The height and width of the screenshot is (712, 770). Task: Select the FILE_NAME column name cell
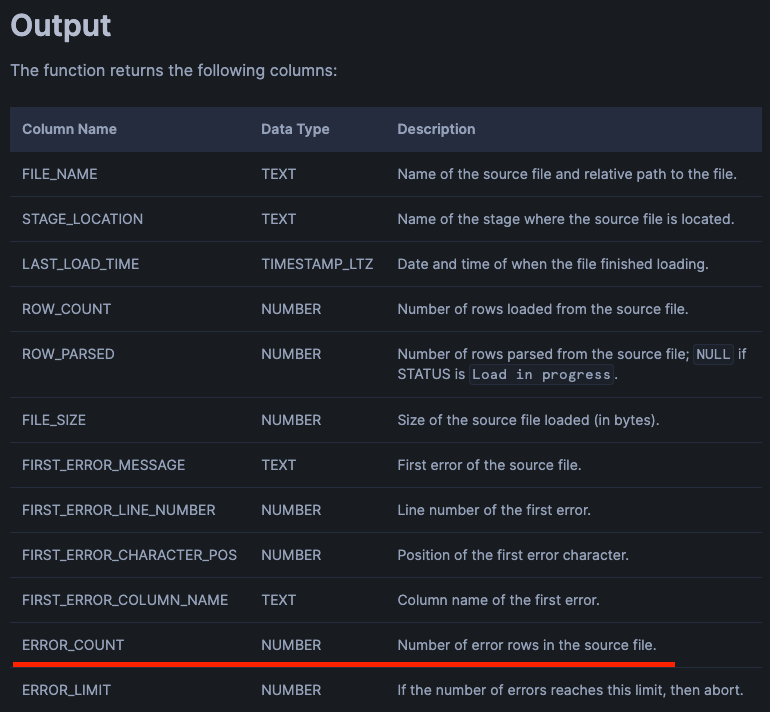[x=60, y=174]
